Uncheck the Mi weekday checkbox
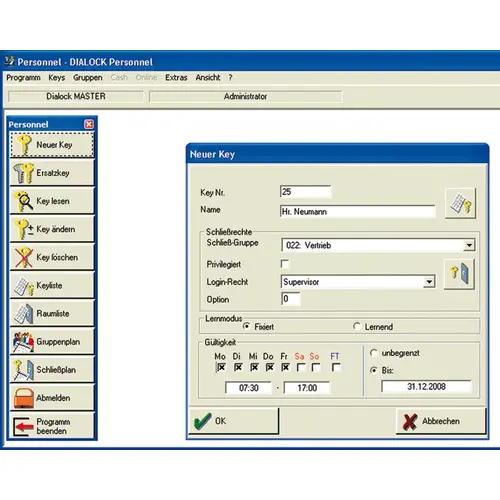The height and width of the screenshot is (500, 500). click(x=254, y=367)
